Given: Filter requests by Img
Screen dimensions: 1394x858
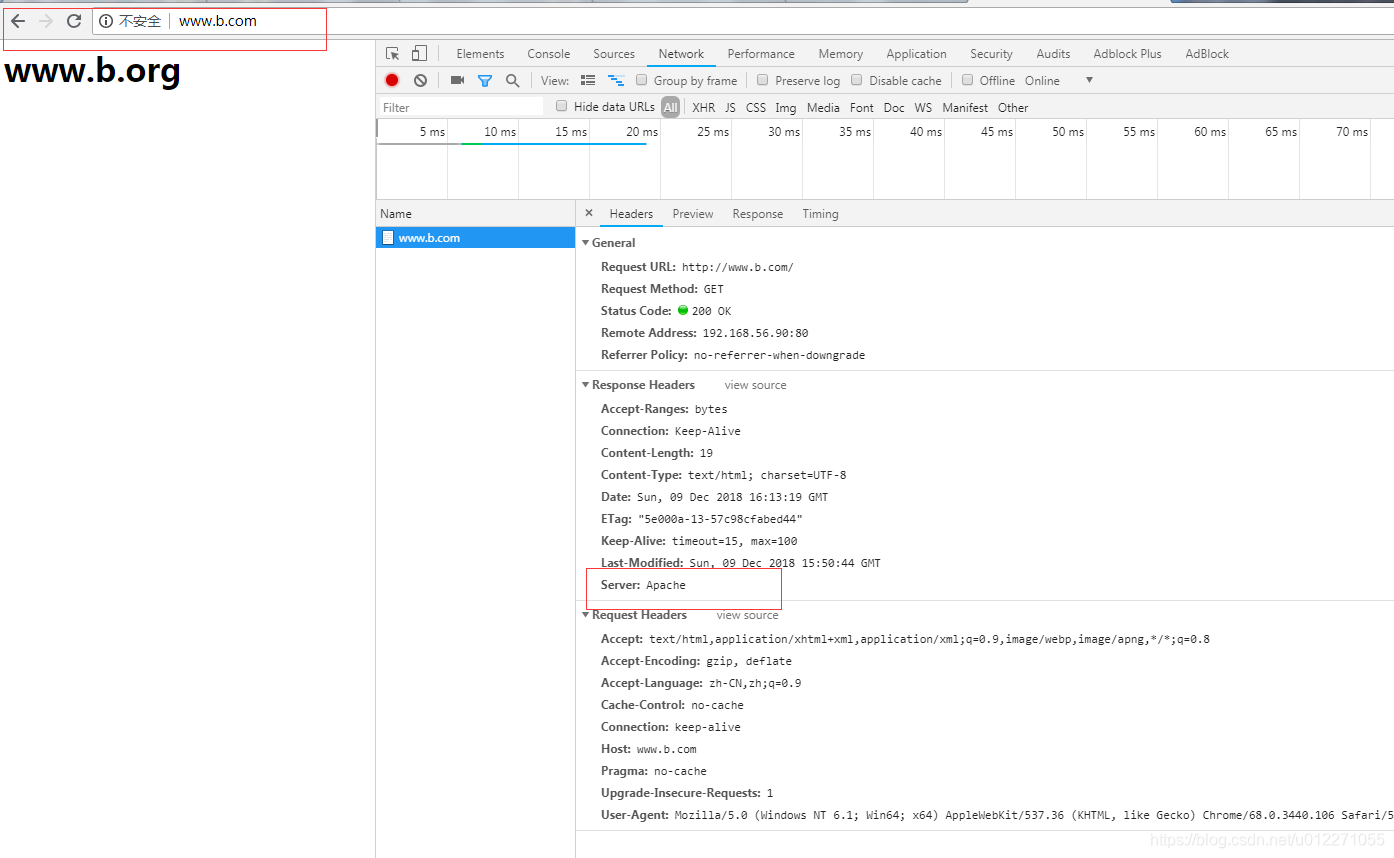Looking at the screenshot, I should [x=786, y=107].
